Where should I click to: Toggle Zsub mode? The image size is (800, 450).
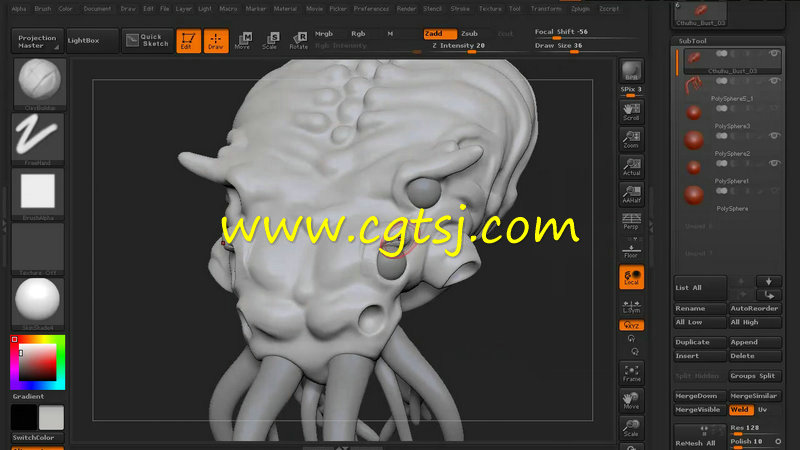(470, 34)
